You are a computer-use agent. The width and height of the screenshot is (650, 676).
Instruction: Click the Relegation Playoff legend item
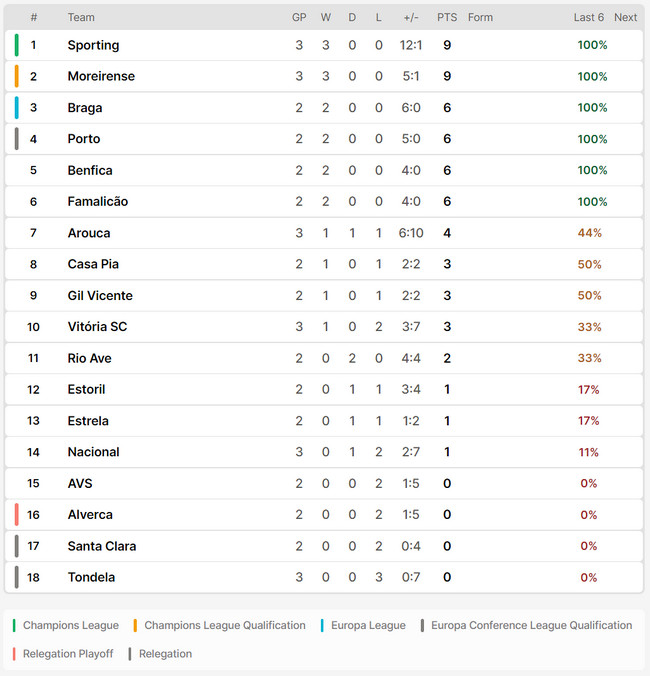point(63,654)
